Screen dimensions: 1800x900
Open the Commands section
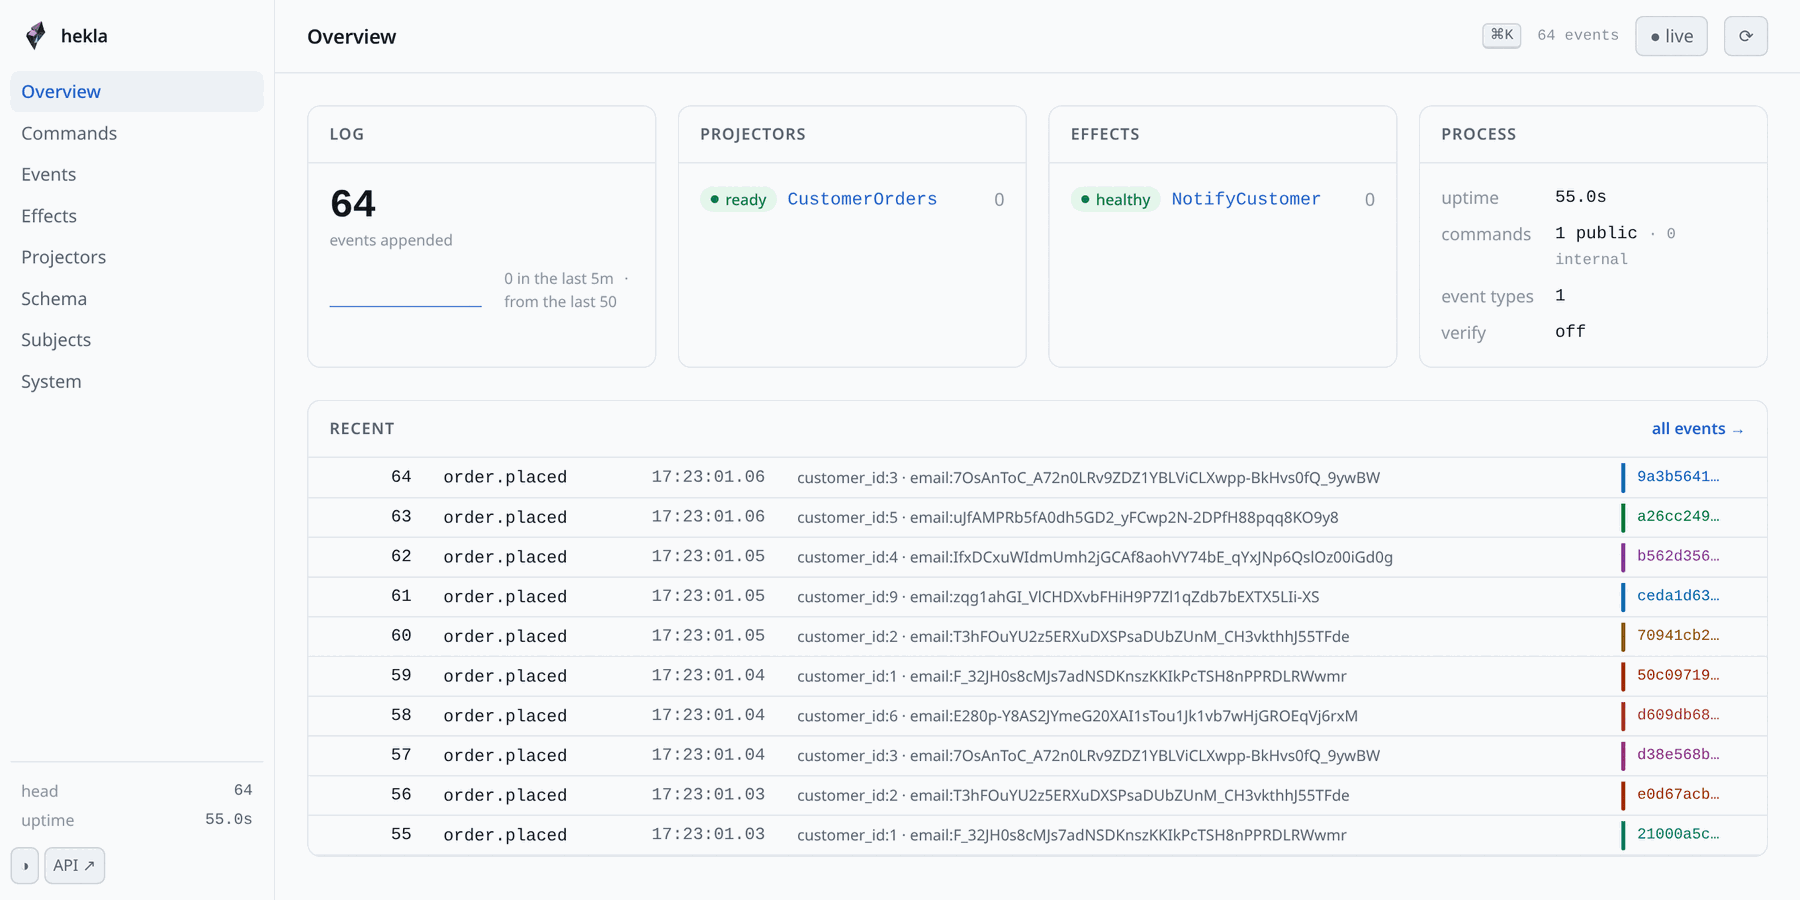pos(137,133)
